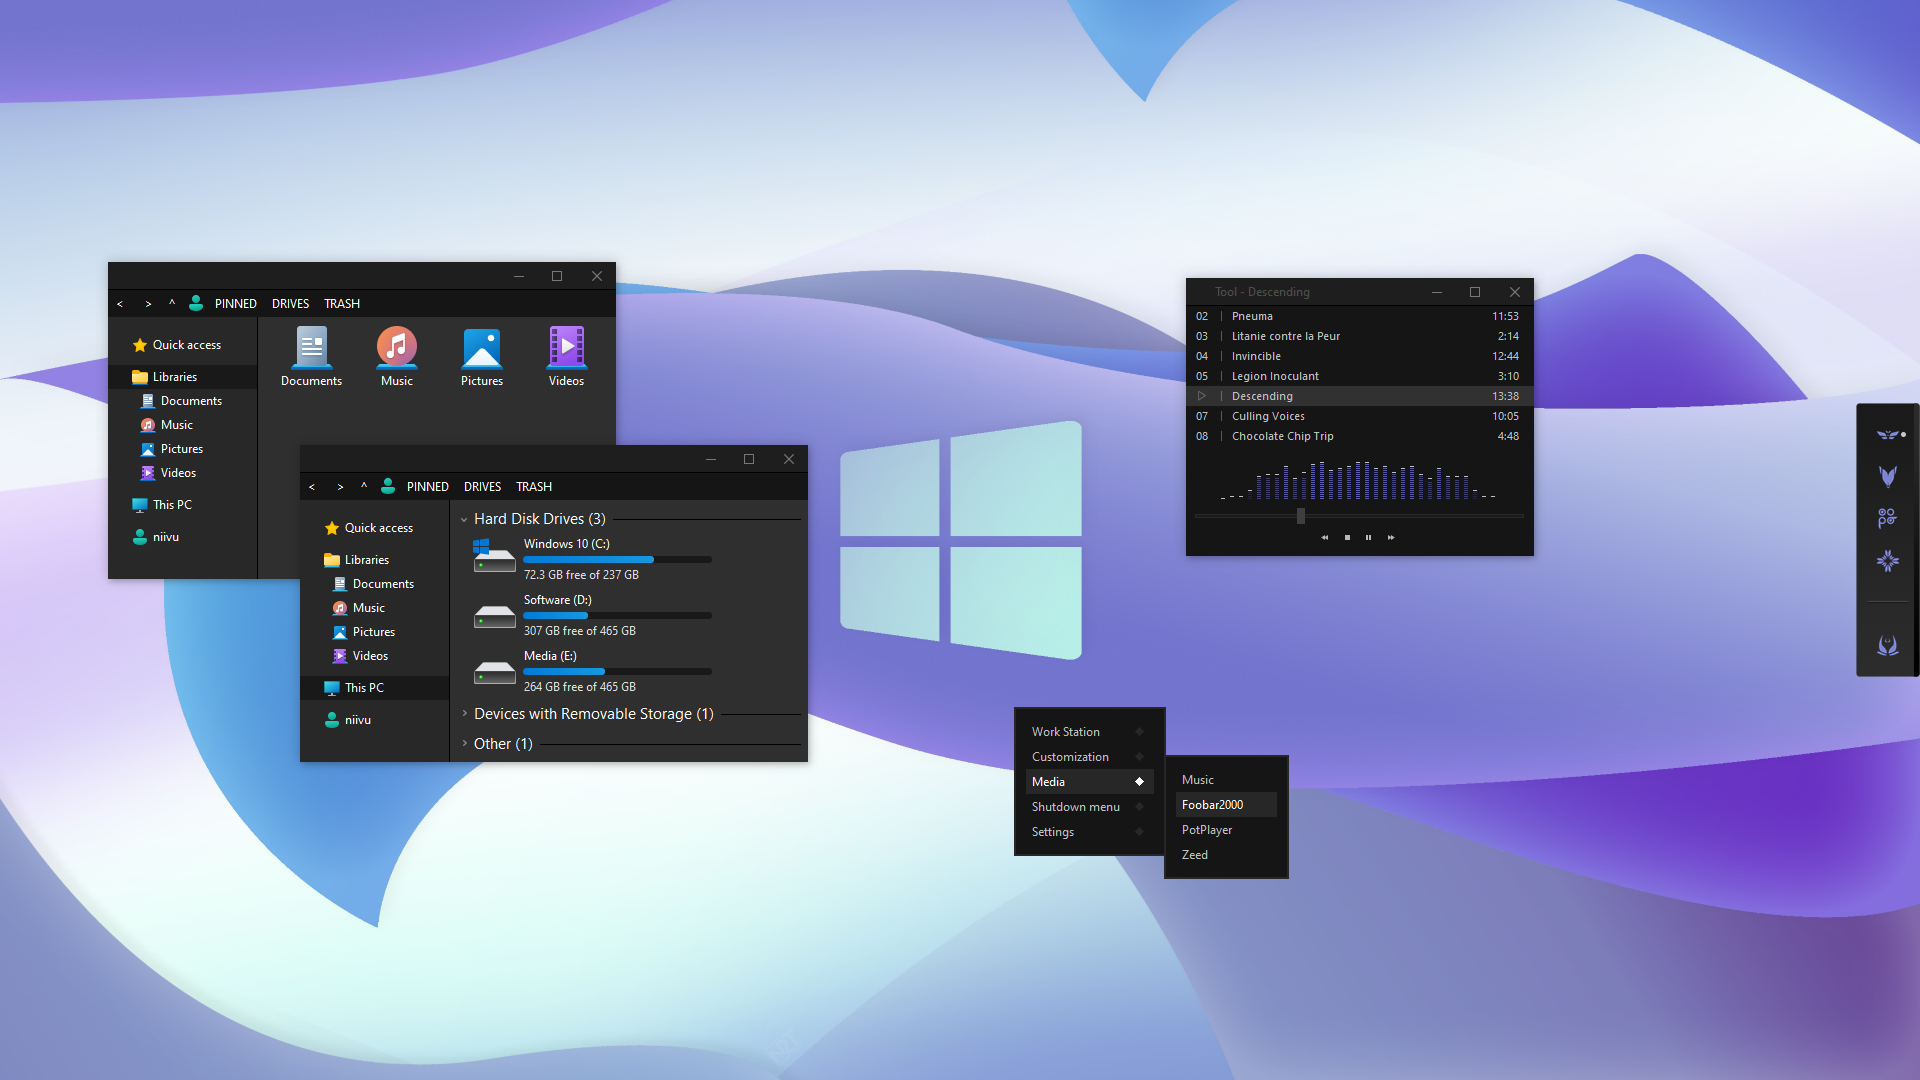Open the Documents icon in the top Explorer window
This screenshot has width=1920, height=1080.
click(x=311, y=355)
